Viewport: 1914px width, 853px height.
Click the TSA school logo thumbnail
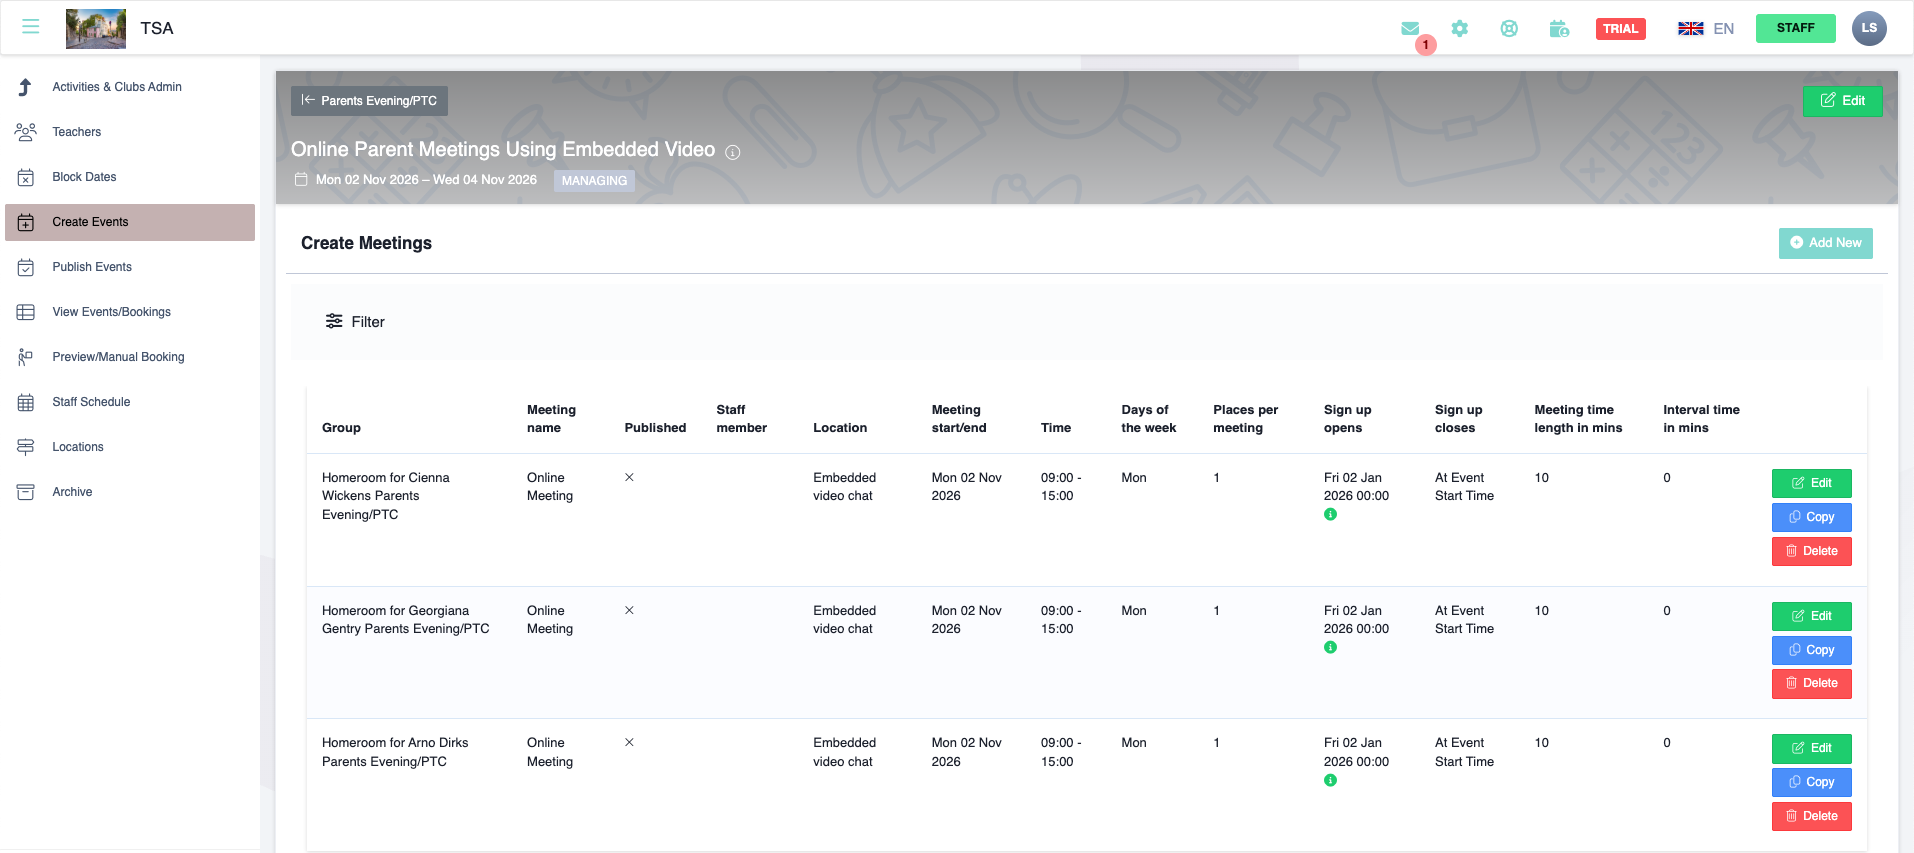96,28
